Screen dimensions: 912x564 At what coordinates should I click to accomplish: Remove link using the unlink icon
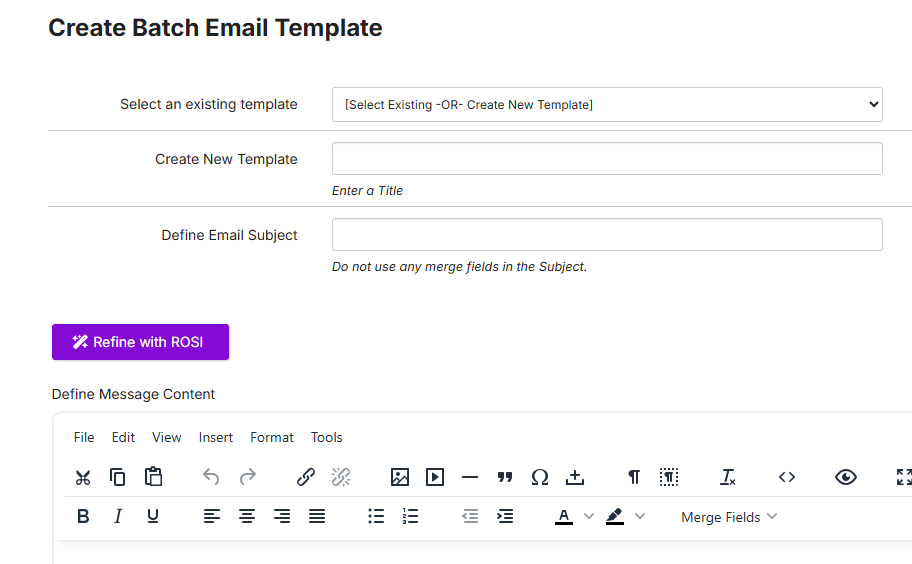coord(341,477)
